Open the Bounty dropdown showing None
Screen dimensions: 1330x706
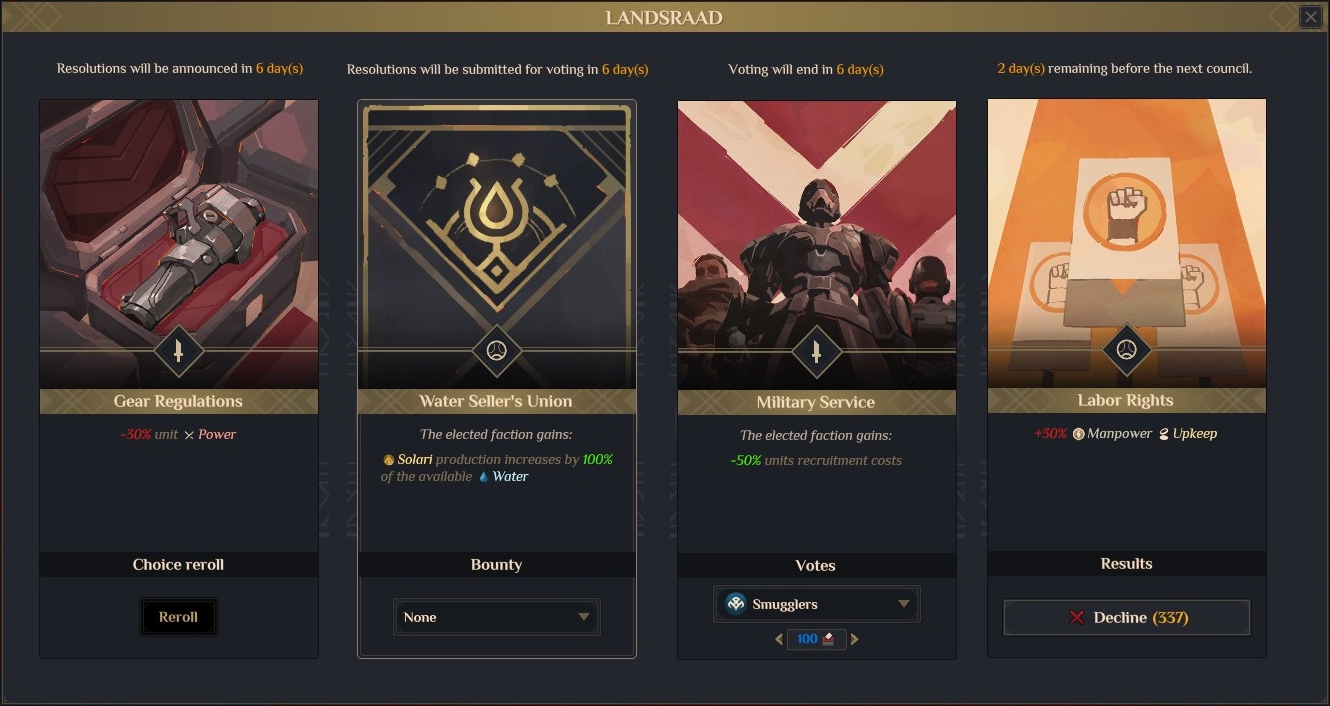pyautogui.click(x=496, y=617)
